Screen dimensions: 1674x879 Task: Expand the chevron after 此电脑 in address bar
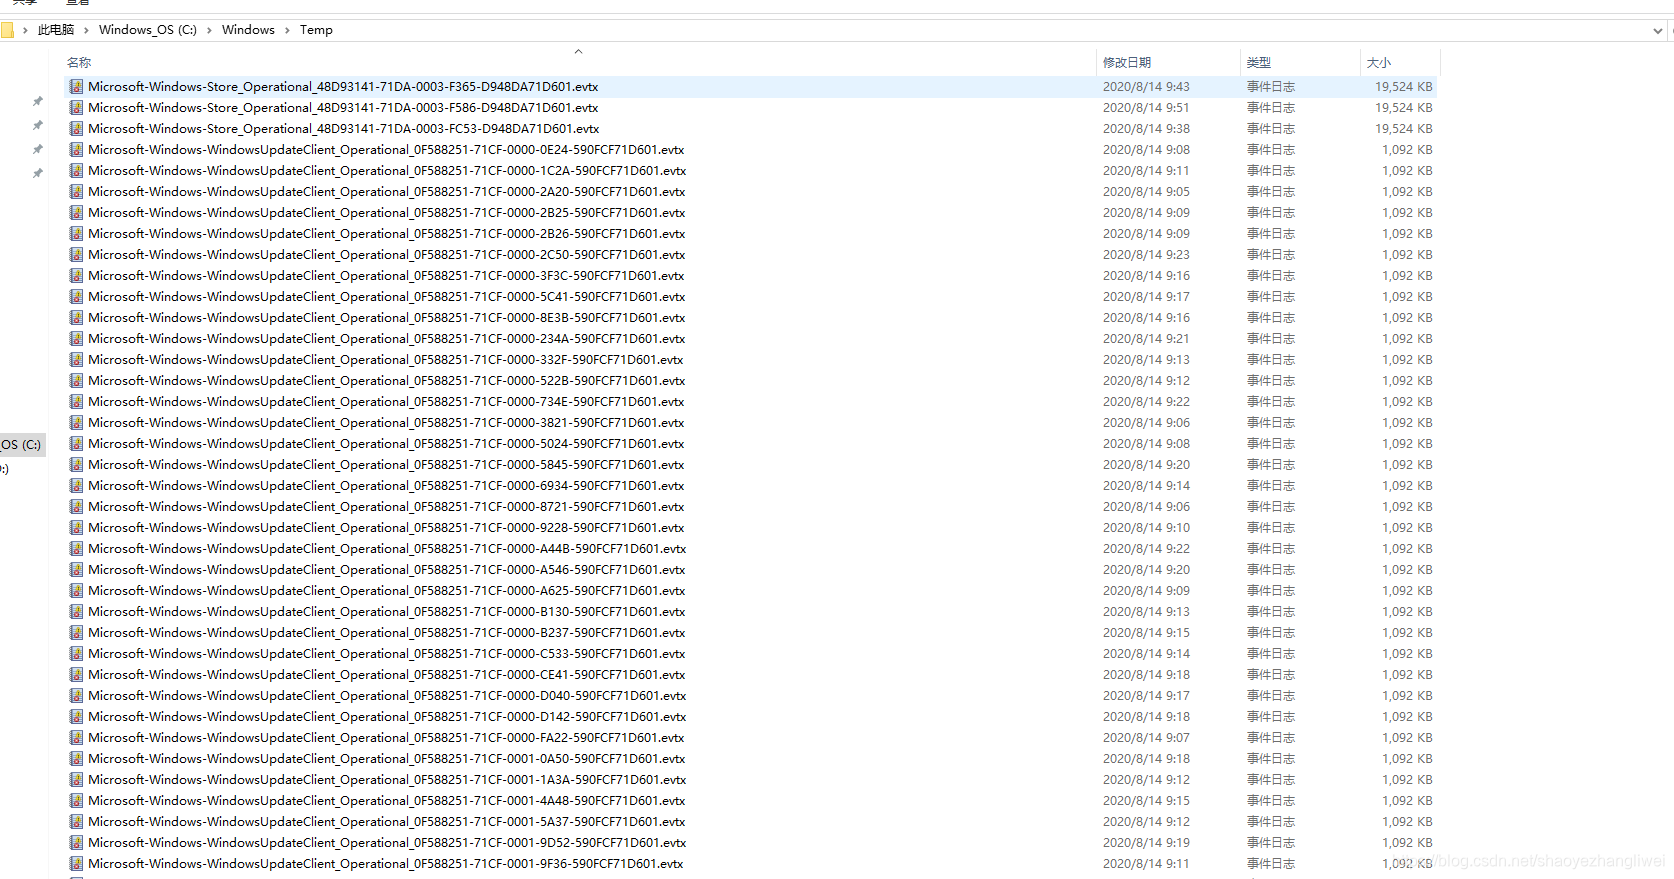[x=86, y=30]
